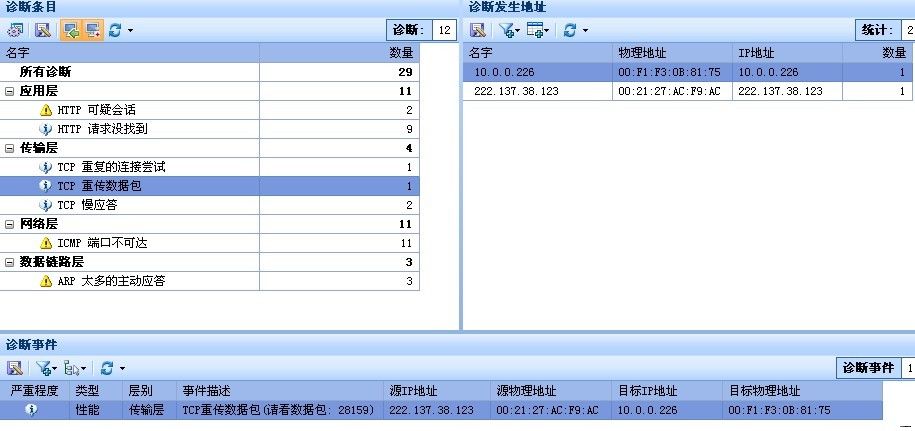Select TCP 重复的连接尝试 item

point(209,167)
